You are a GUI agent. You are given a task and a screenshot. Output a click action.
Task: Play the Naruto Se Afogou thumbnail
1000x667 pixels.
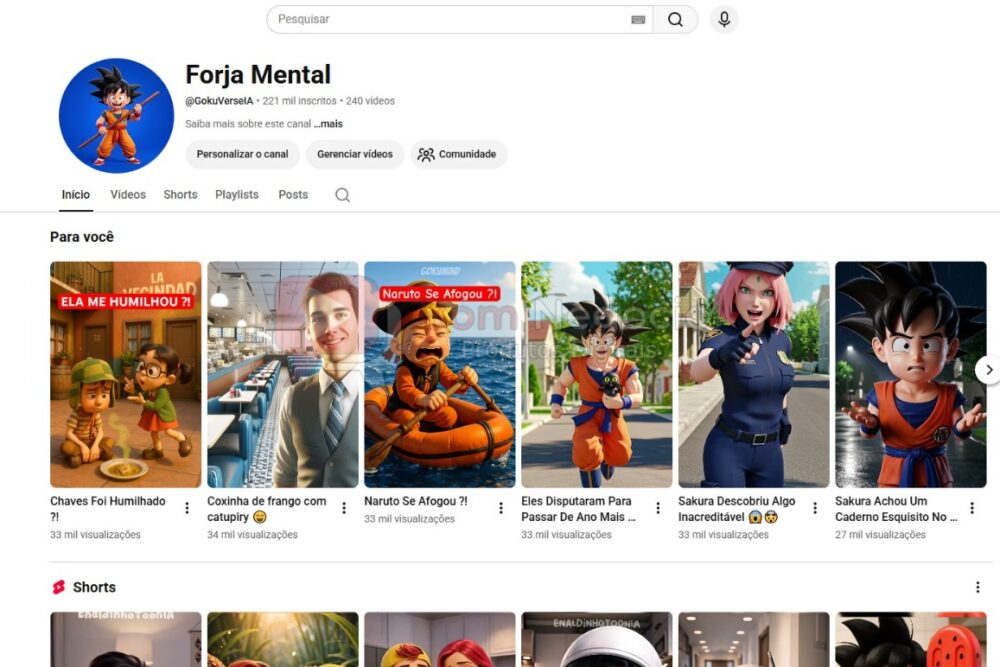pos(439,374)
